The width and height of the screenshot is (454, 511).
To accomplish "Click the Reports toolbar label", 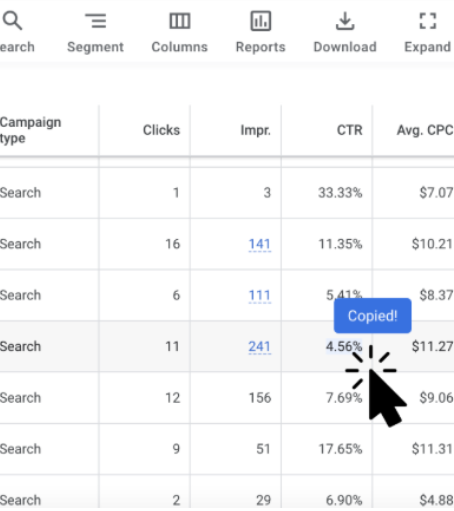I will pos(261,47).
